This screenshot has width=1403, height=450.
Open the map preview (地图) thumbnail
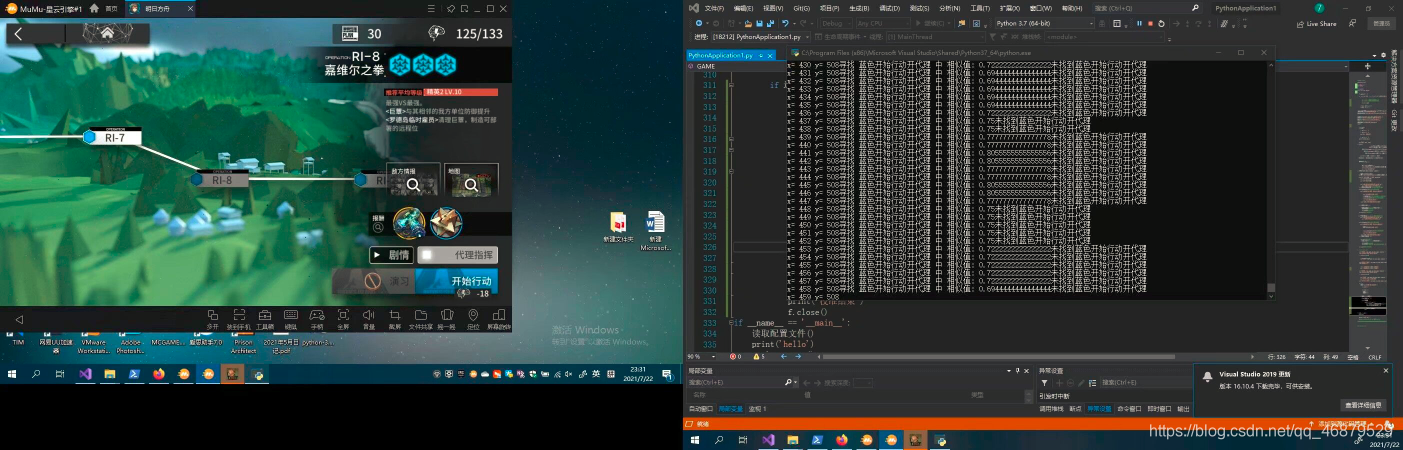coord(471,180)
